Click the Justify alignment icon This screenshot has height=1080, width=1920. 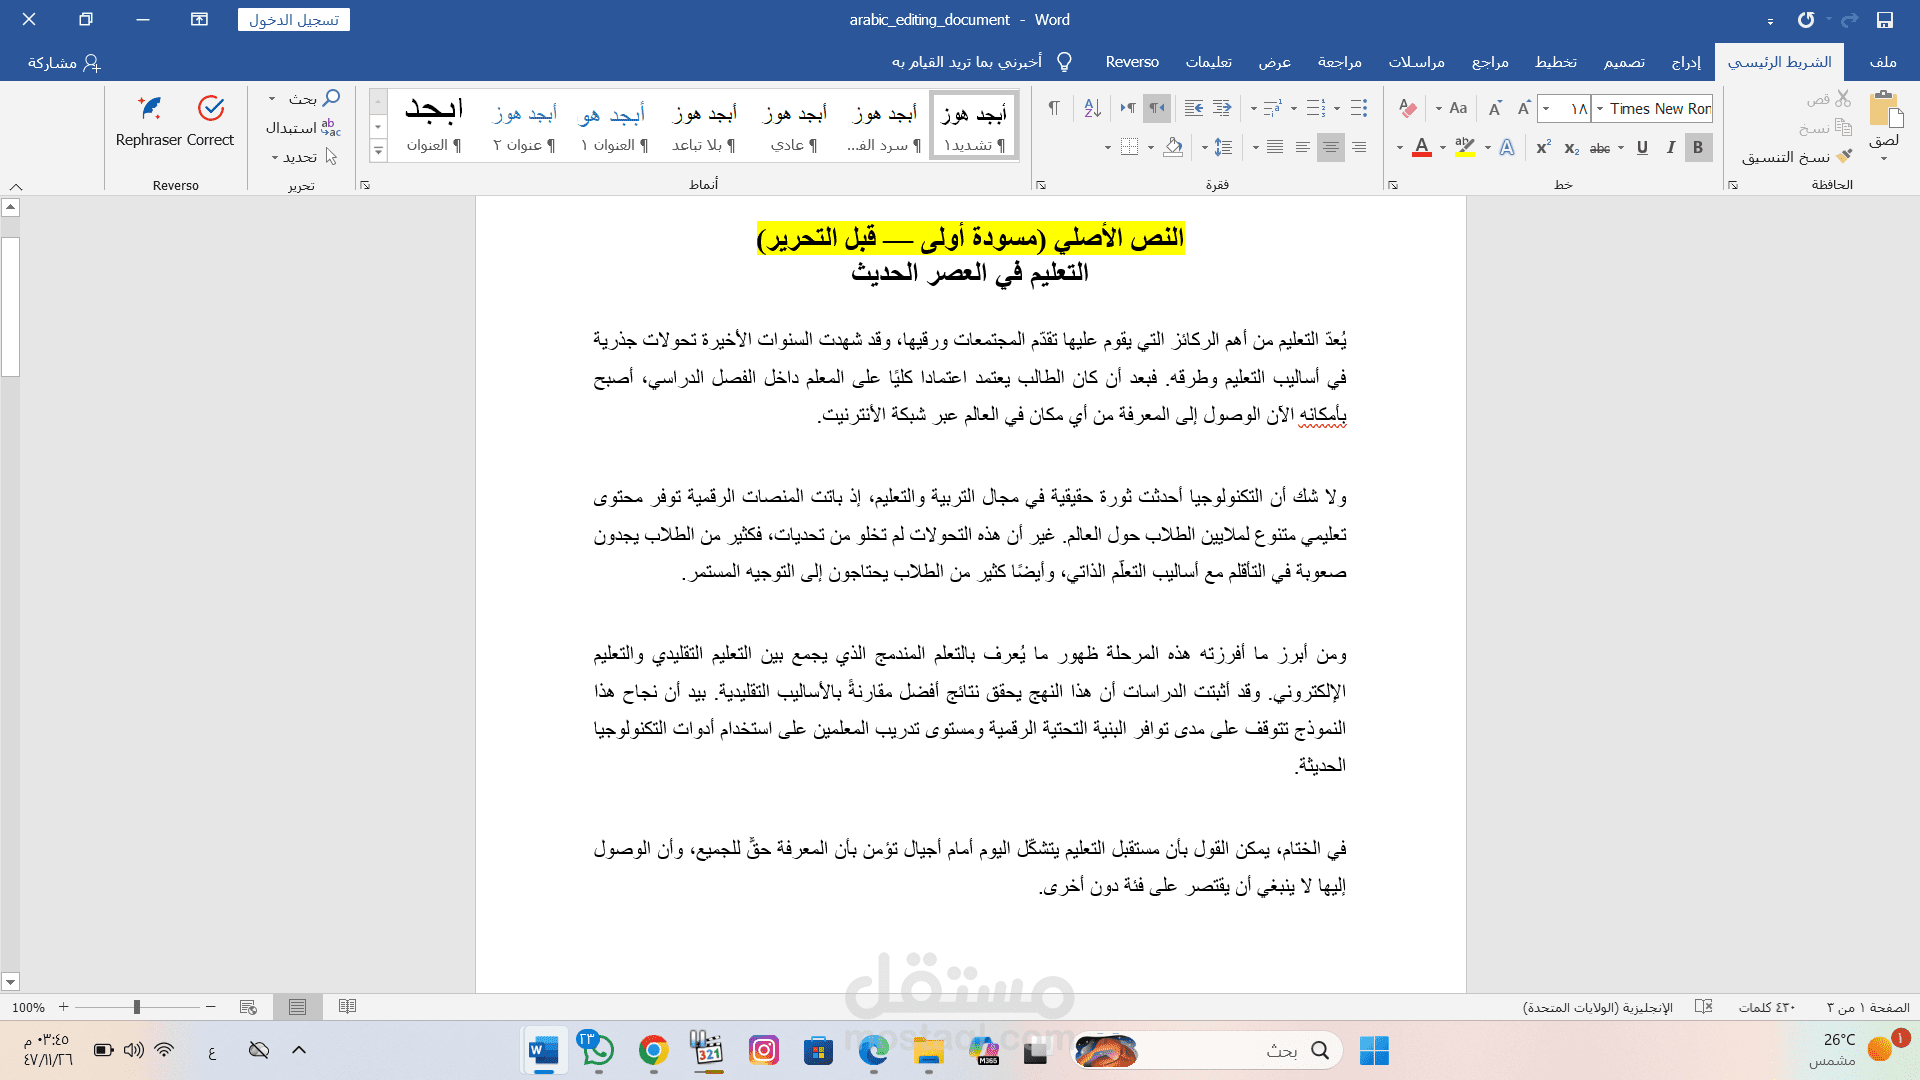point(1275,147)
